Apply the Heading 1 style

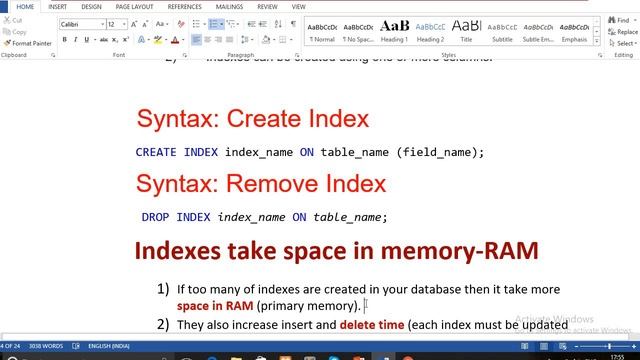394,32
